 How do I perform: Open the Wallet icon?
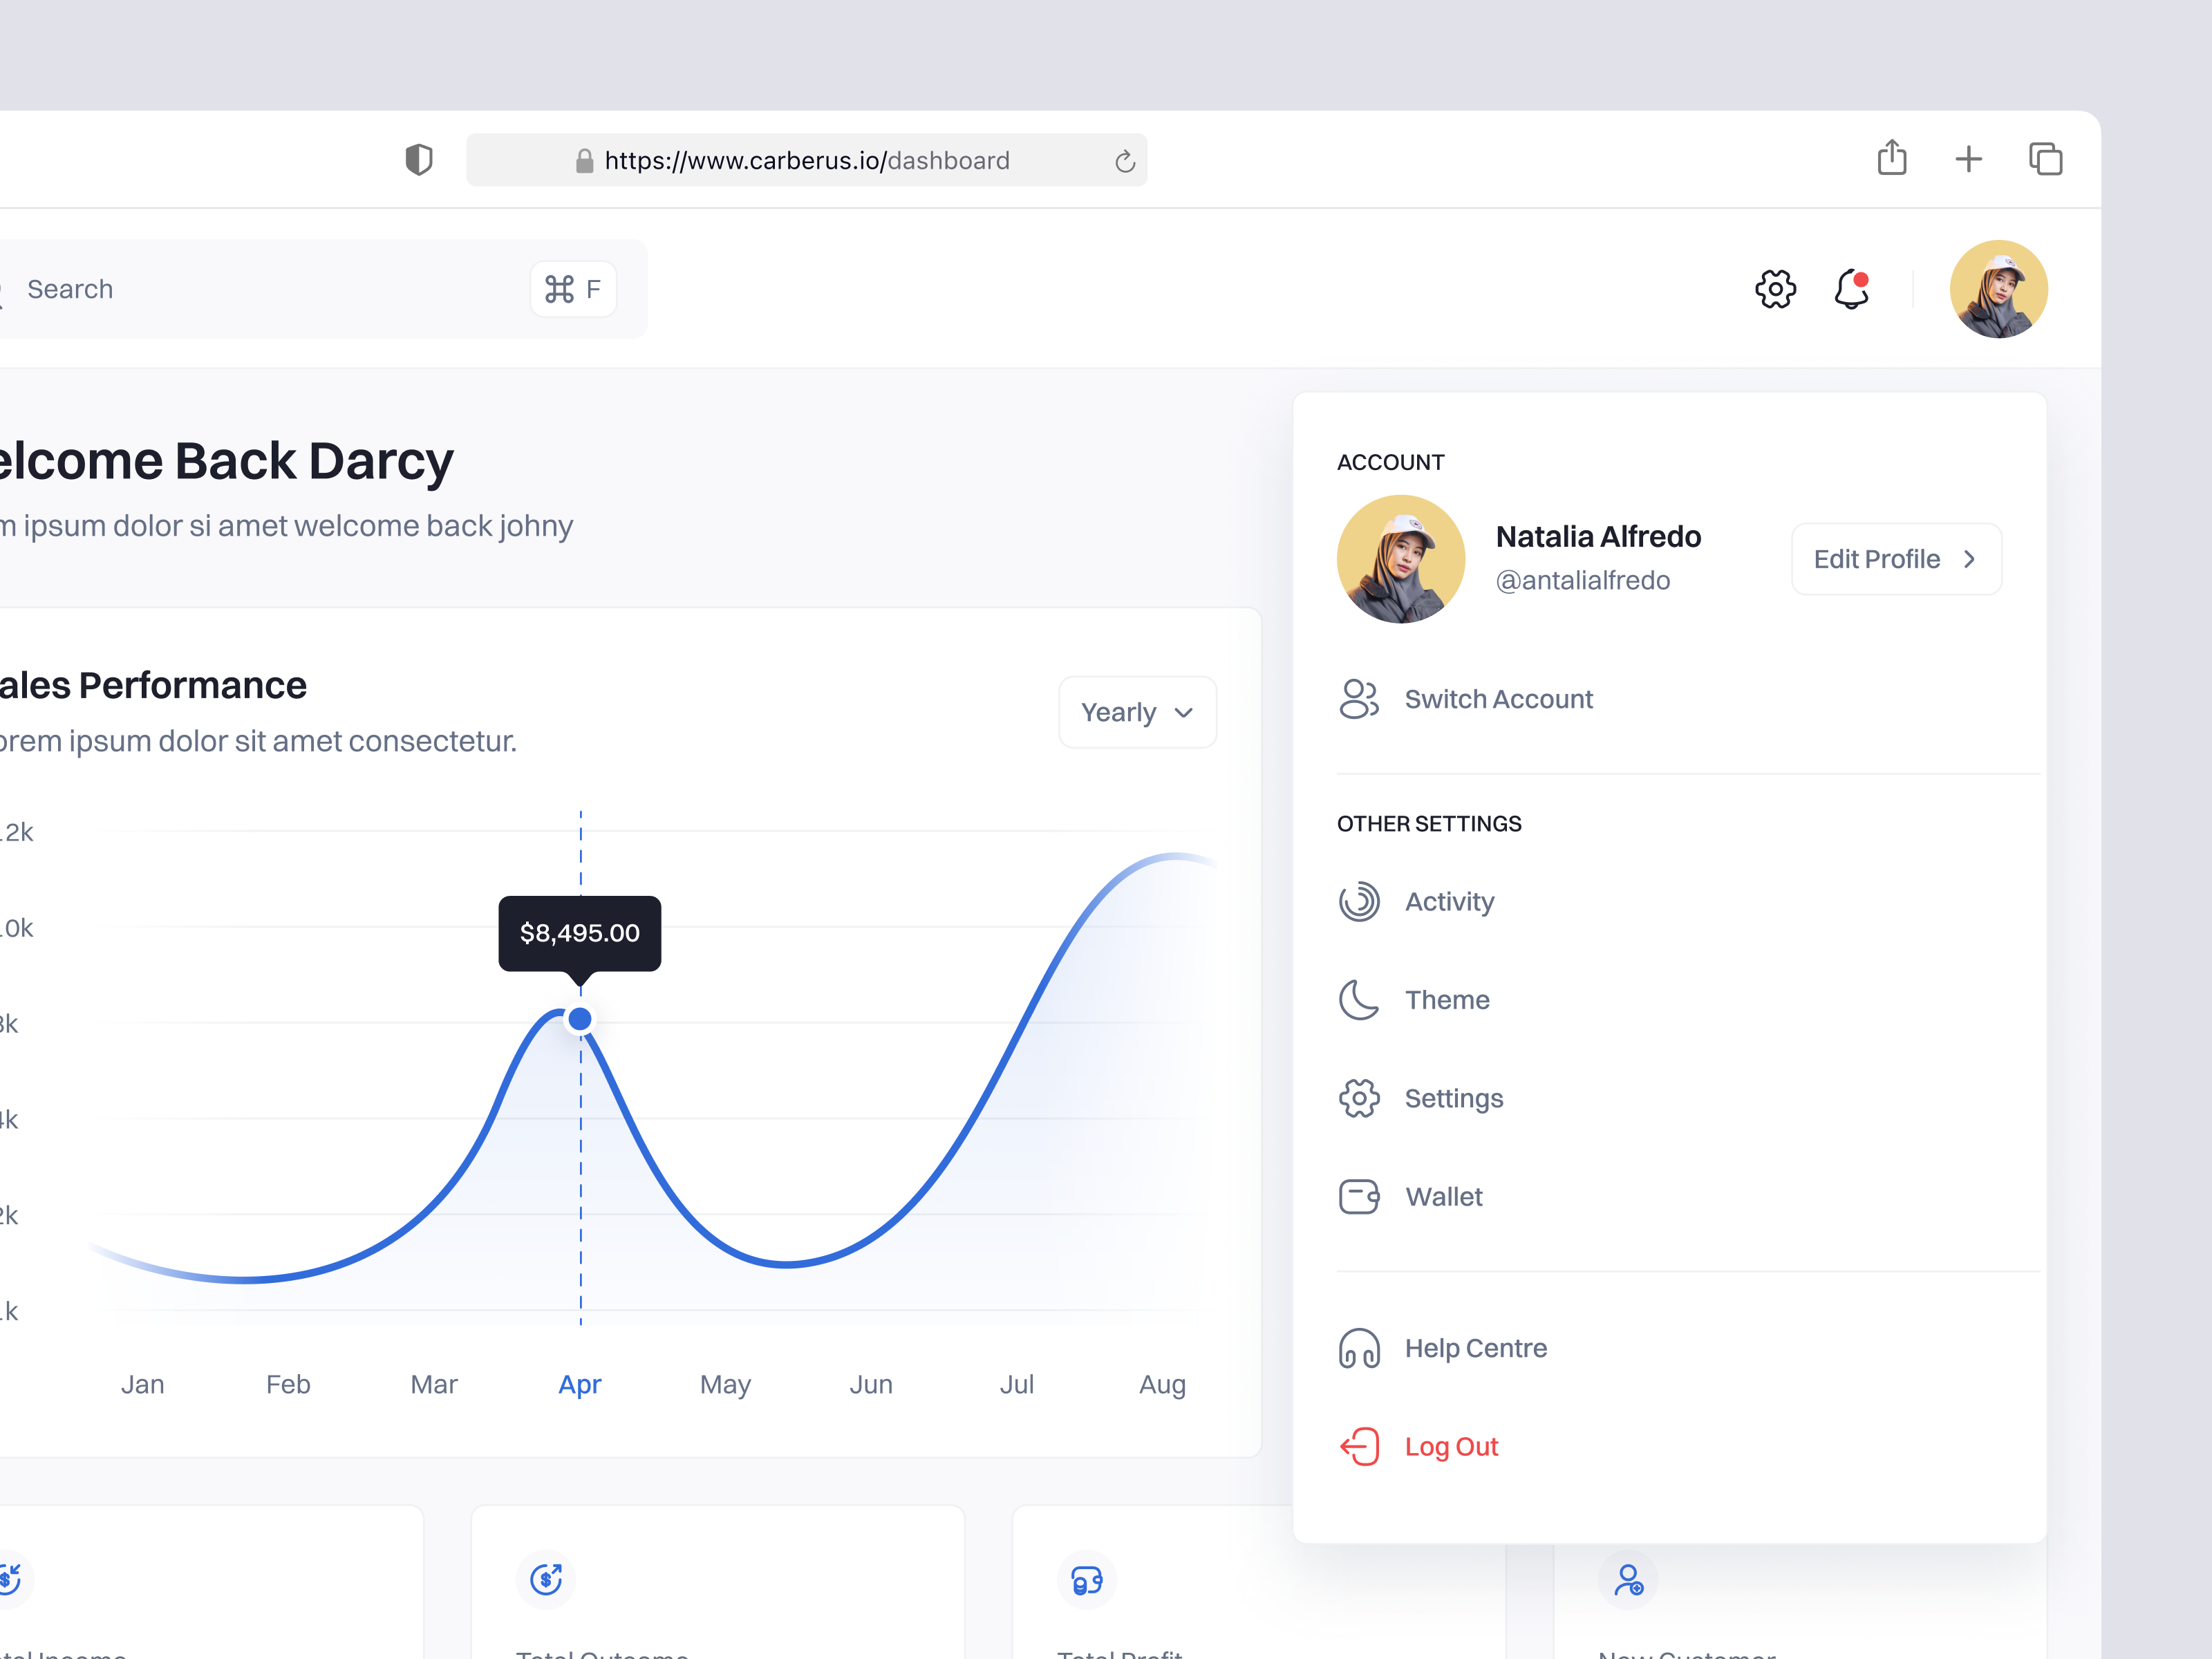1360,1196
